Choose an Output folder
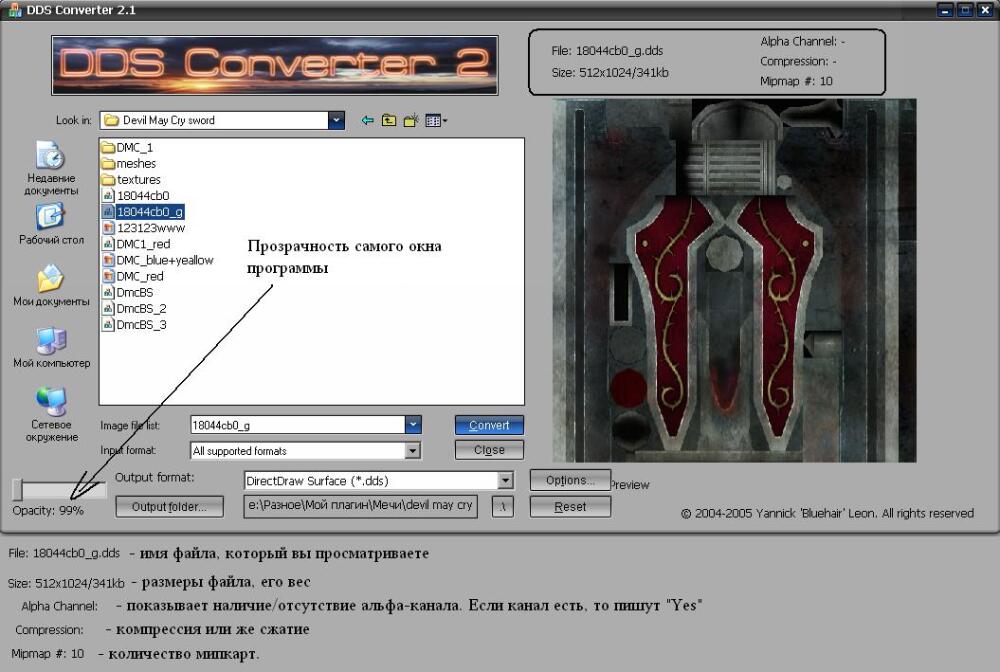The height and width of the screenshot is (672, 1000). point(169,507)
